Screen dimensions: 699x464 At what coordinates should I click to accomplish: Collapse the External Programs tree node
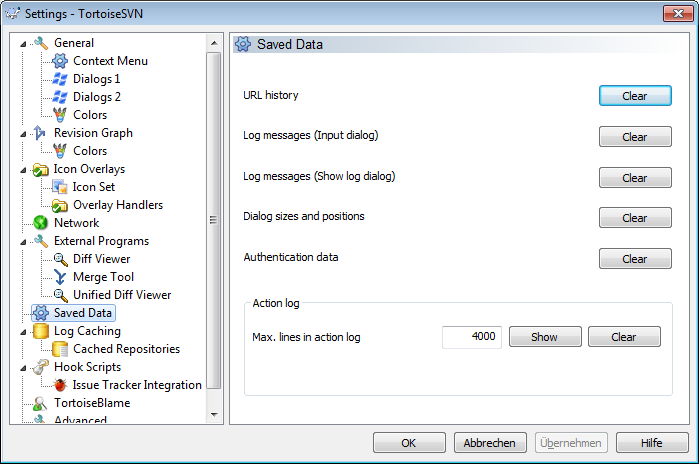23,242
